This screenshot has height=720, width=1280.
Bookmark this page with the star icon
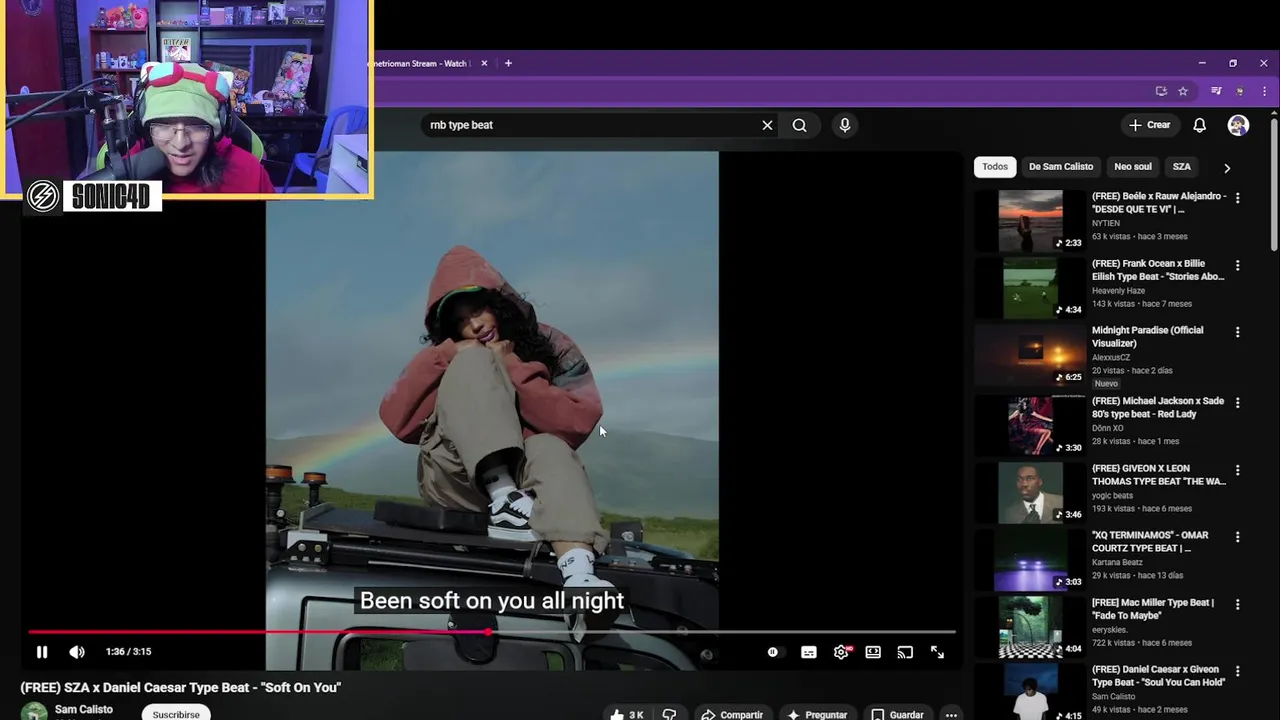click(1183, 91)
